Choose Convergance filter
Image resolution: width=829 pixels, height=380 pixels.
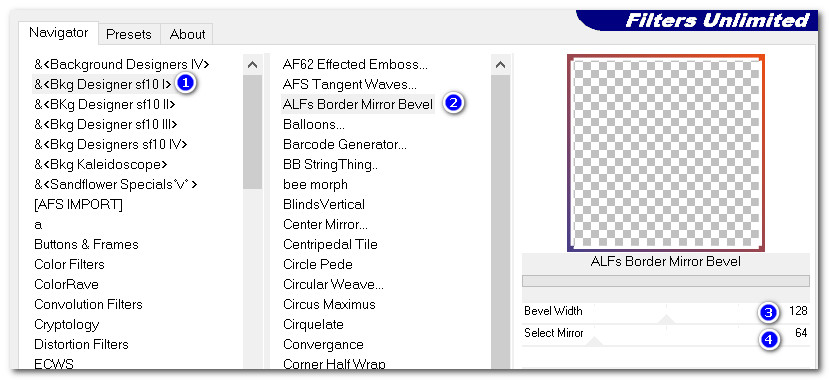pyautogui.click(x=323, y=345)
